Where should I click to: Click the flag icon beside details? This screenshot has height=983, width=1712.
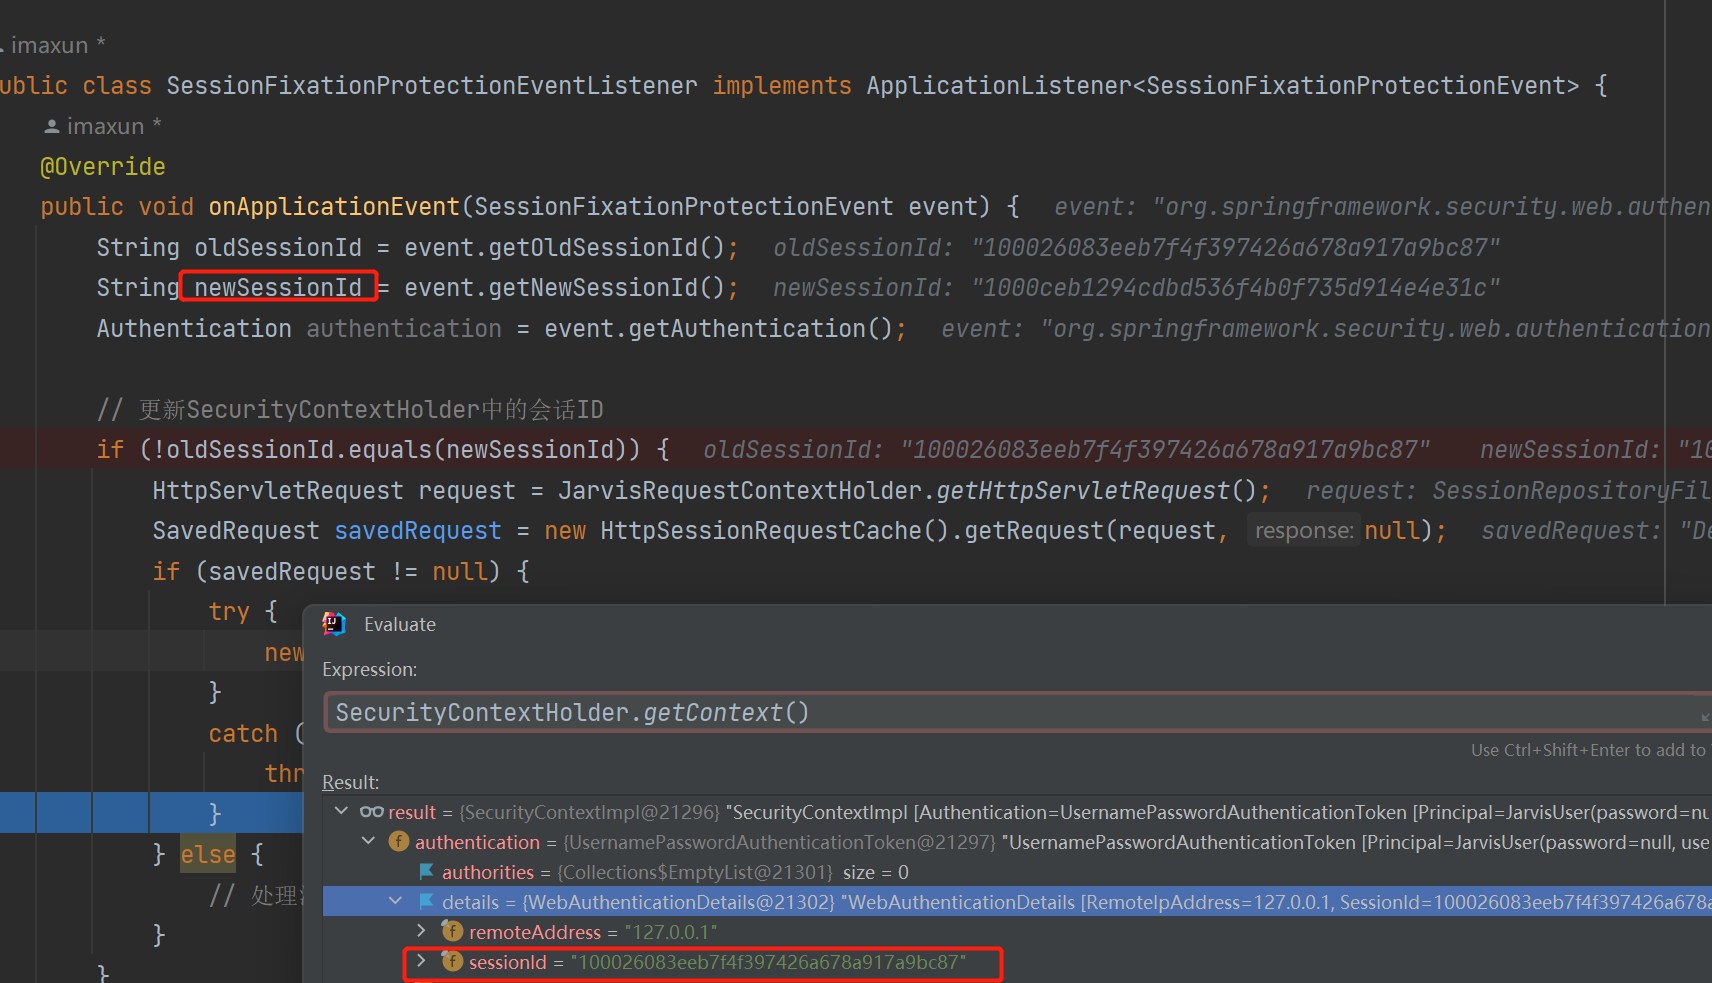click(426, 902)
